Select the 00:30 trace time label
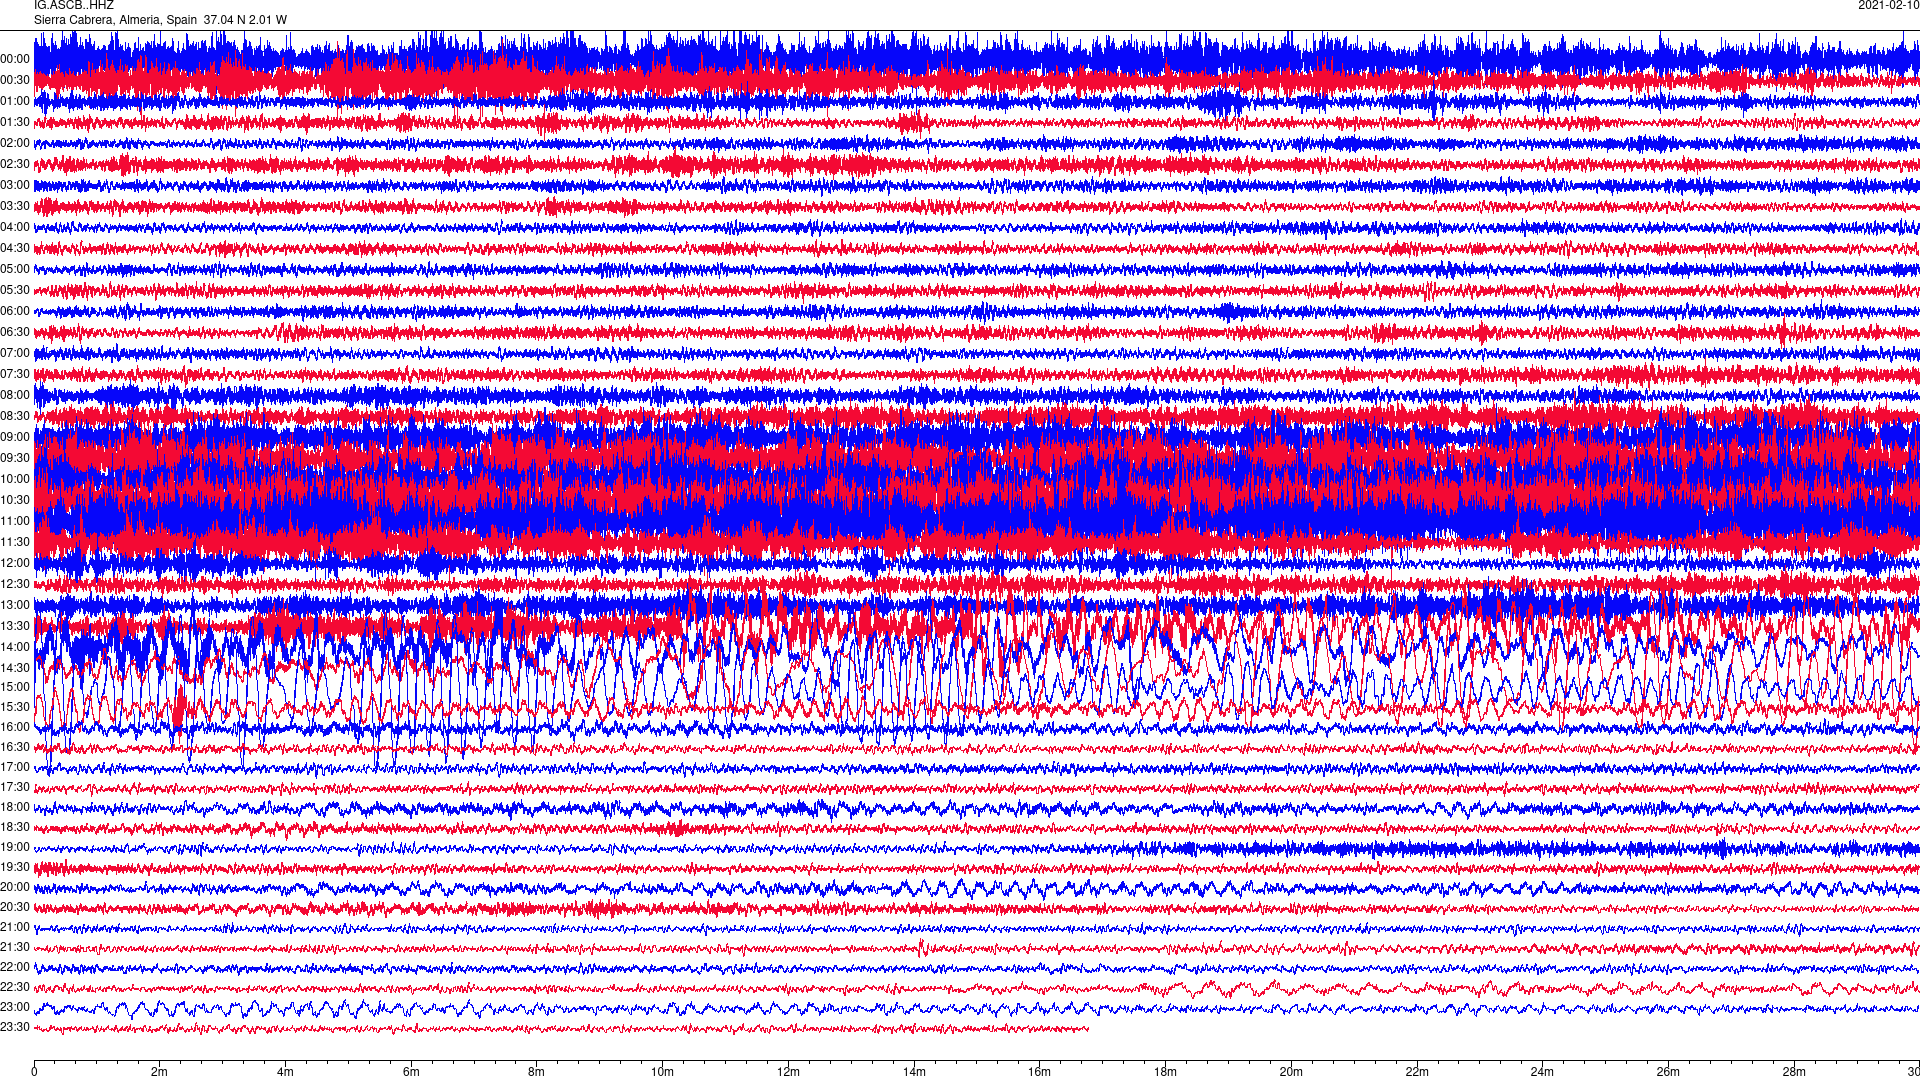Viewport: 1920px width, 1080px height. pyautogui.click(x=15, y=80)
